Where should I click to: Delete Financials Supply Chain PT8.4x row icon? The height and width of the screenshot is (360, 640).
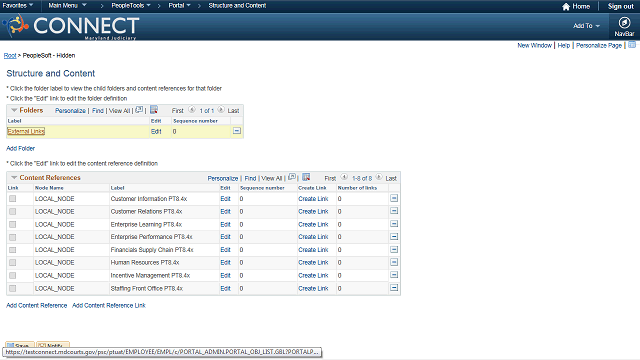pyautogui.click(x=394, y=249)
